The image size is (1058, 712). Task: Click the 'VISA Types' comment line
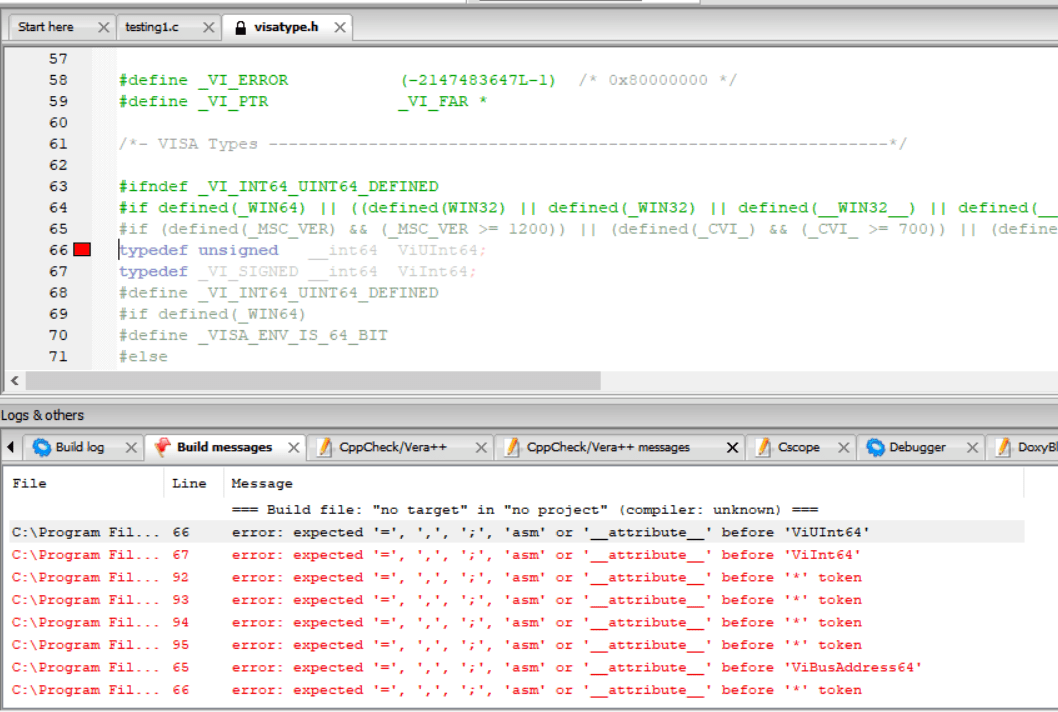click(x=513, y=144)
